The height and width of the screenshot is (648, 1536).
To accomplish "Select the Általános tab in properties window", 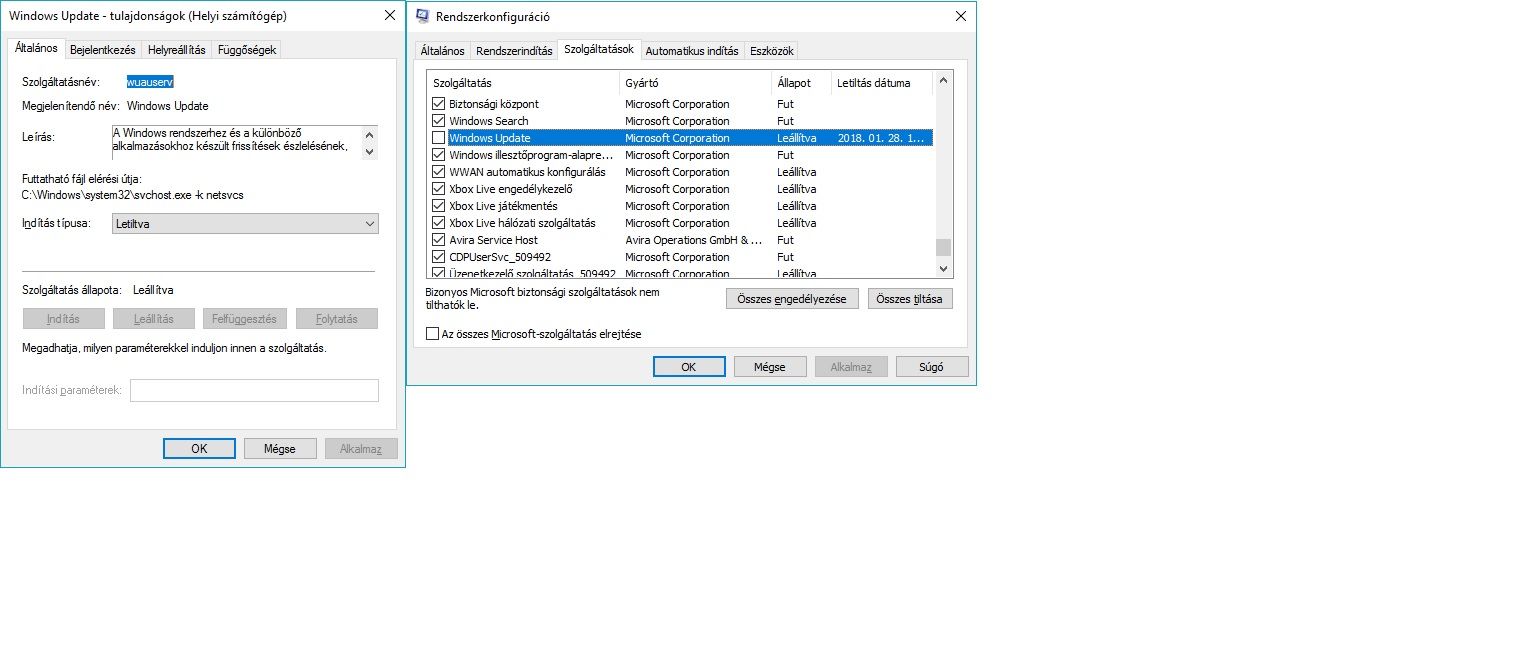I will (36, 48).
